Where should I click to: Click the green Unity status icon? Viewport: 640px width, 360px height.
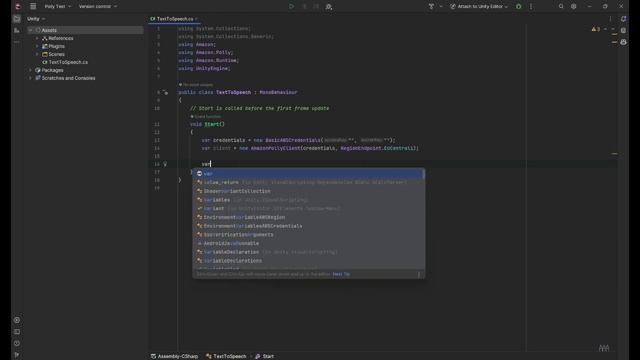coord(518,7)
